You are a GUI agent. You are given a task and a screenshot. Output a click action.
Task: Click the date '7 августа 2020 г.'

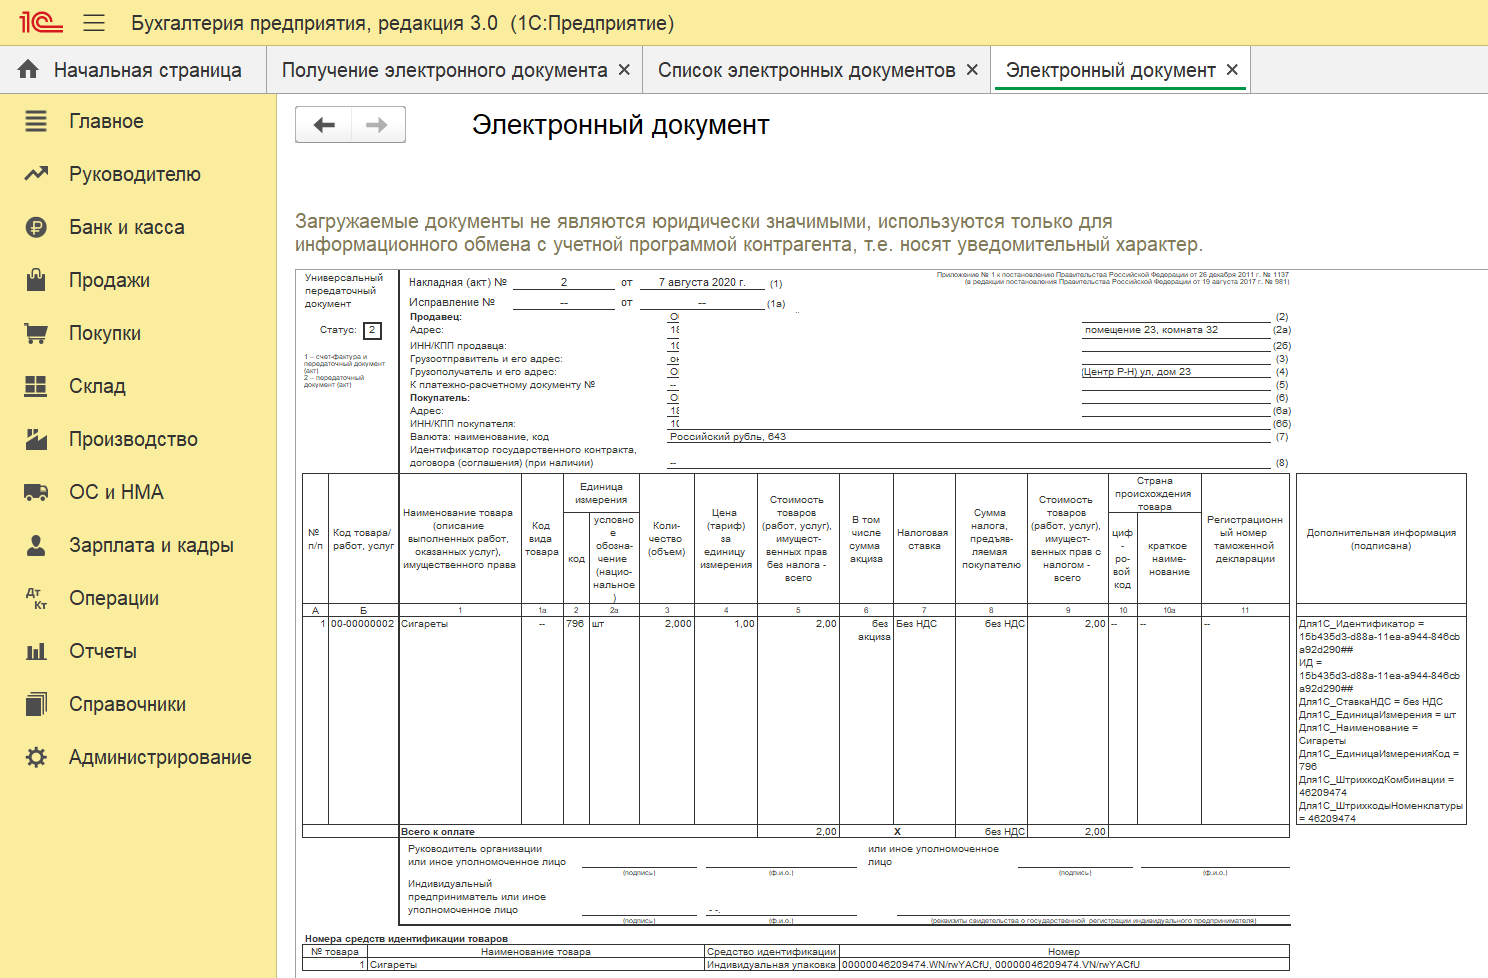702,283
